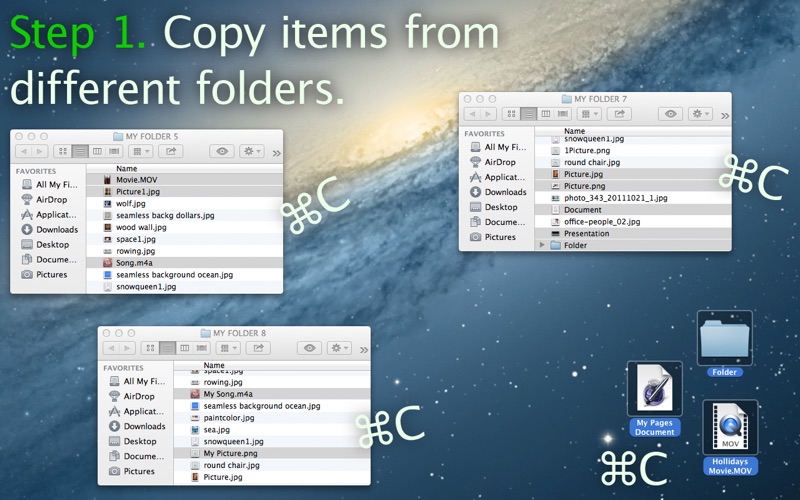
Task: Open Arrange dropdown in MY FOLDER 7 window
Action: click(589, 114)
